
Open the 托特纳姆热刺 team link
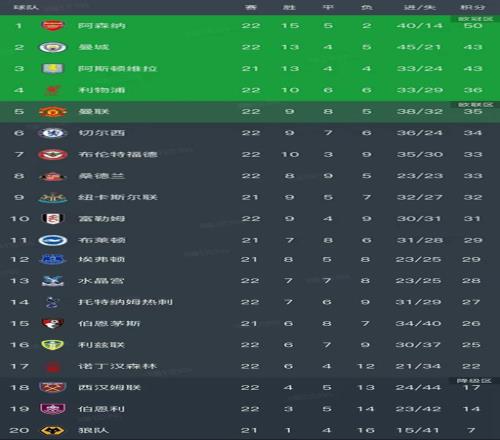[125, 302]
